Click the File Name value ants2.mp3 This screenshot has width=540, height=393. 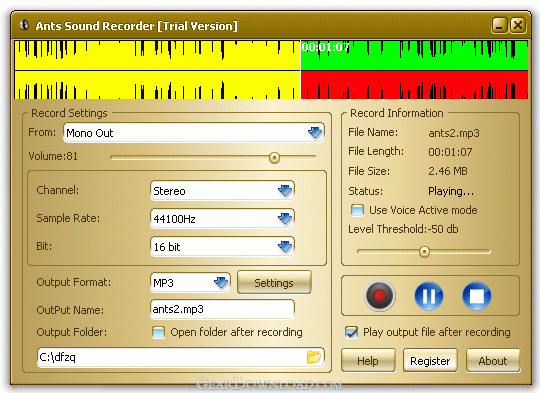[x=454, y=133]
